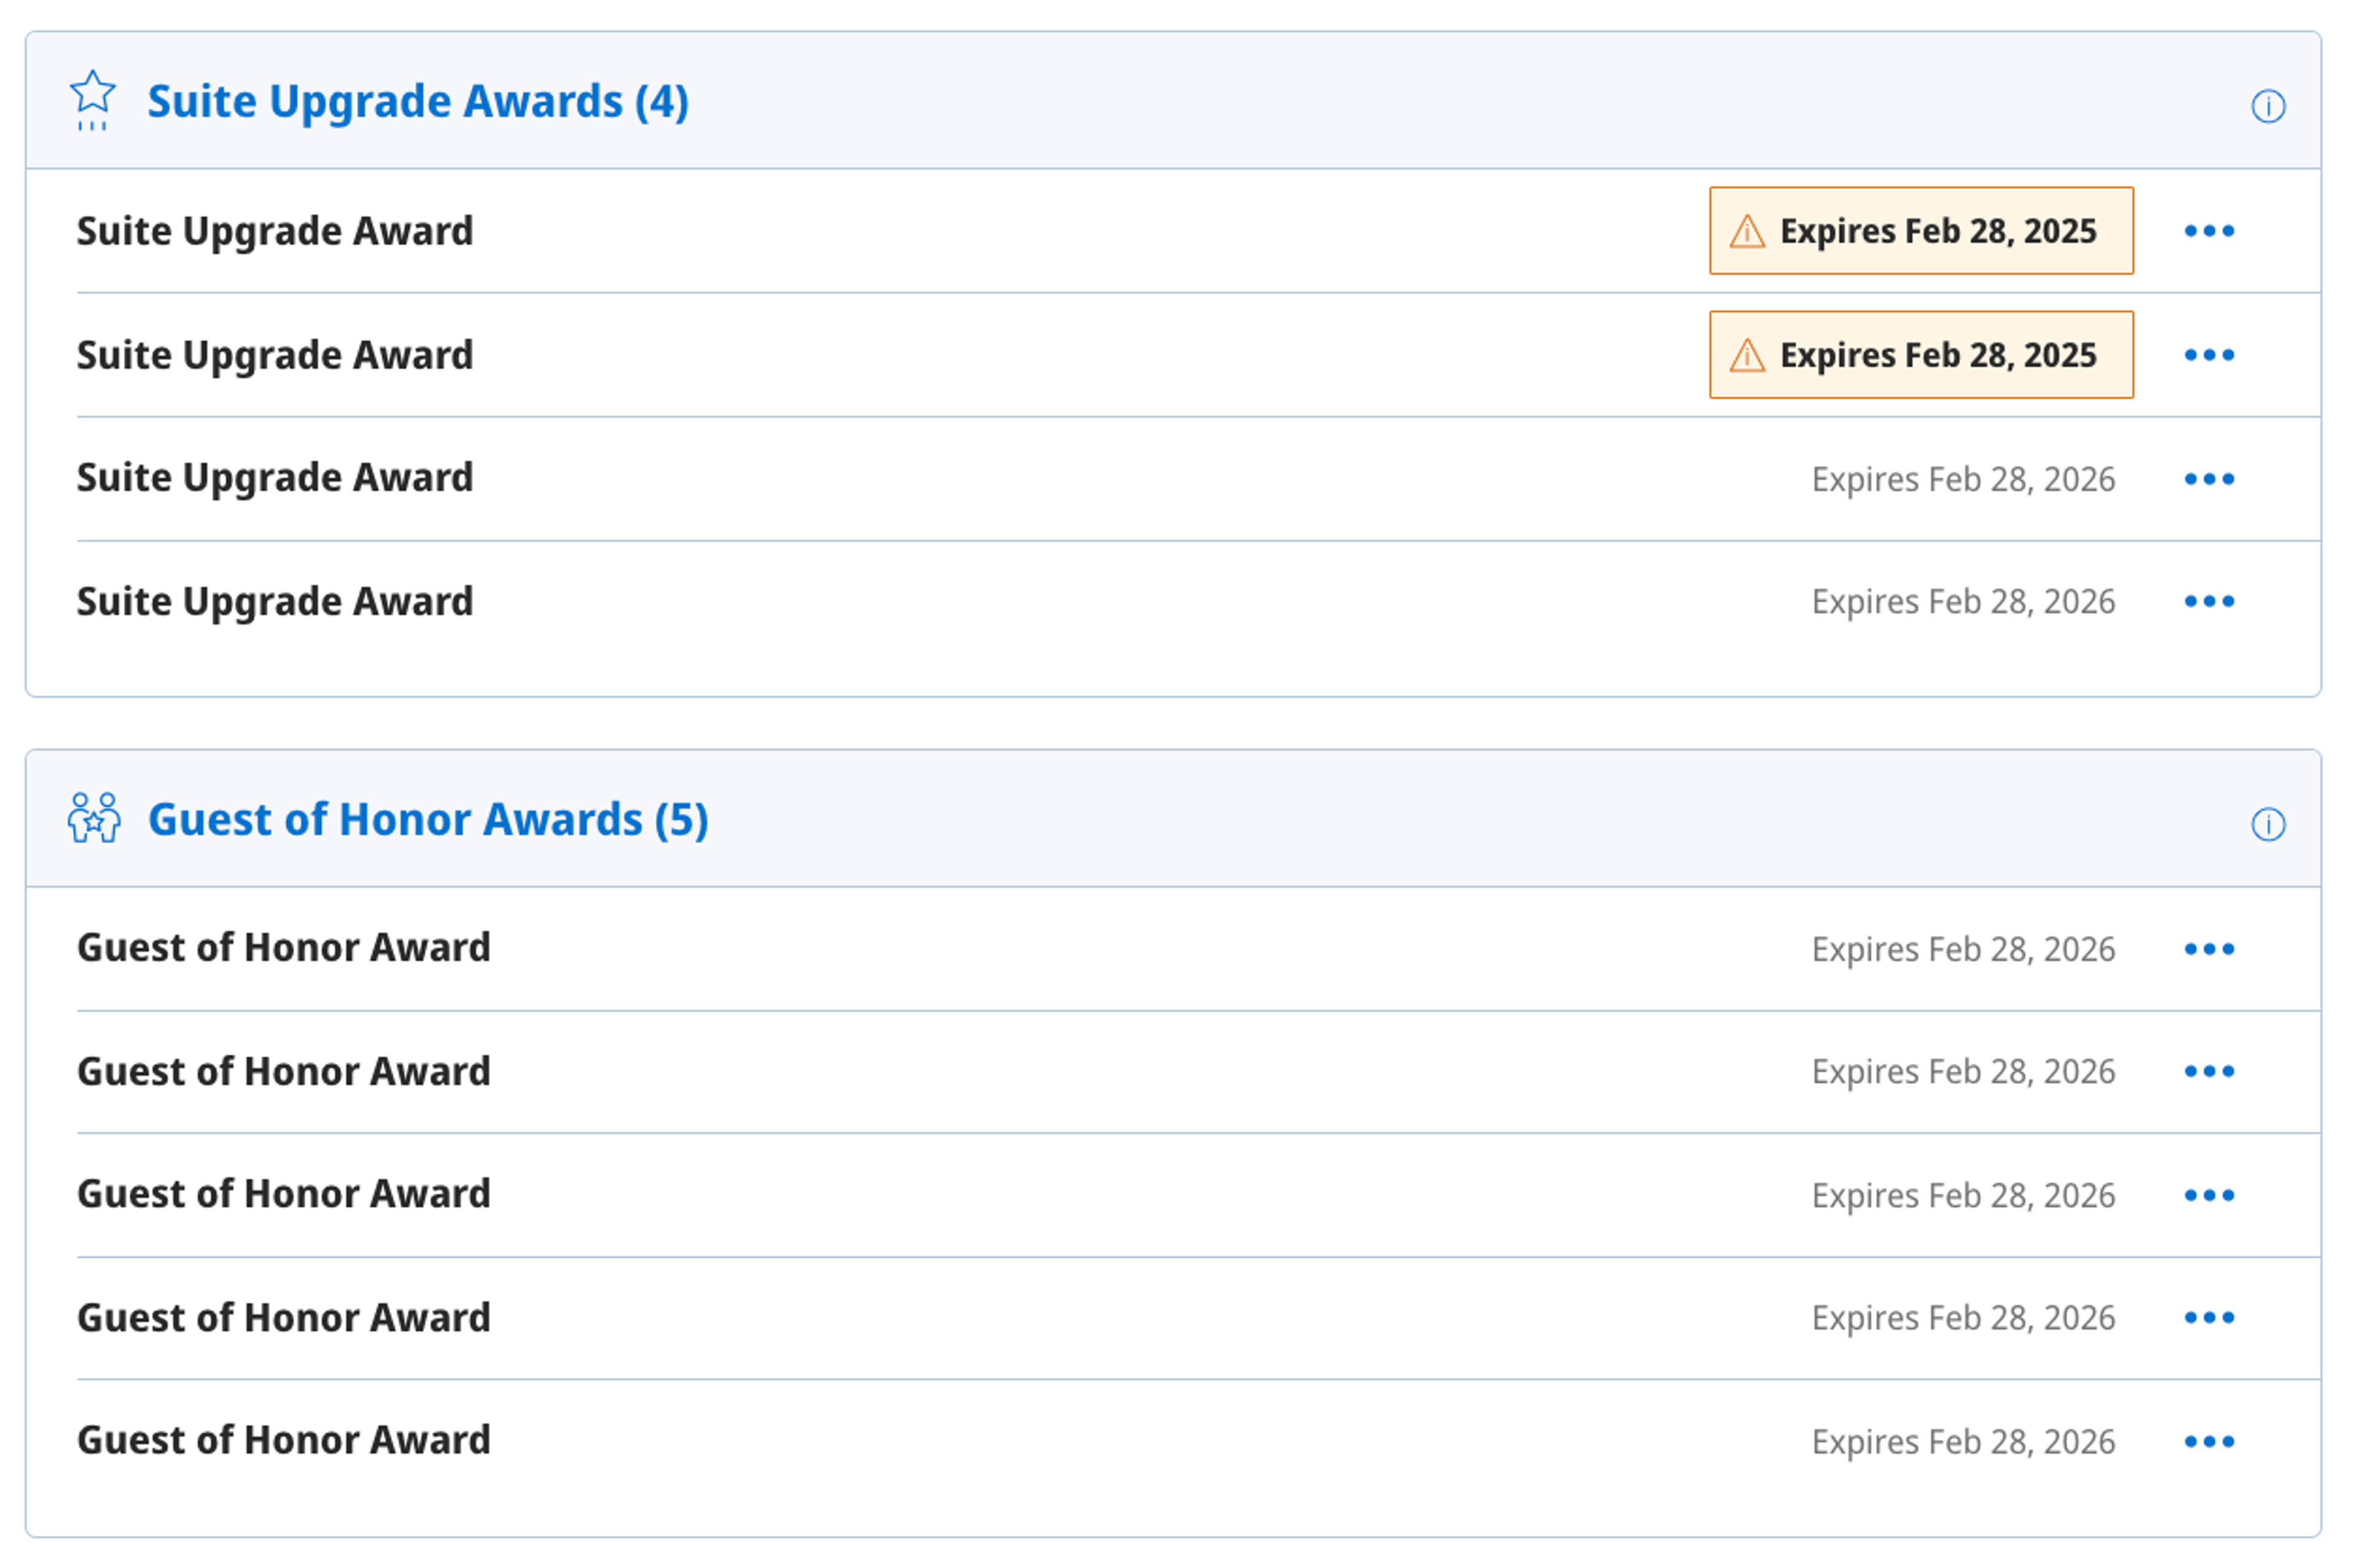Show info for Guest of Honor Awards
This screenshot has width=2354, height=1568.
pyautogui.click(x=2267, y=824)
